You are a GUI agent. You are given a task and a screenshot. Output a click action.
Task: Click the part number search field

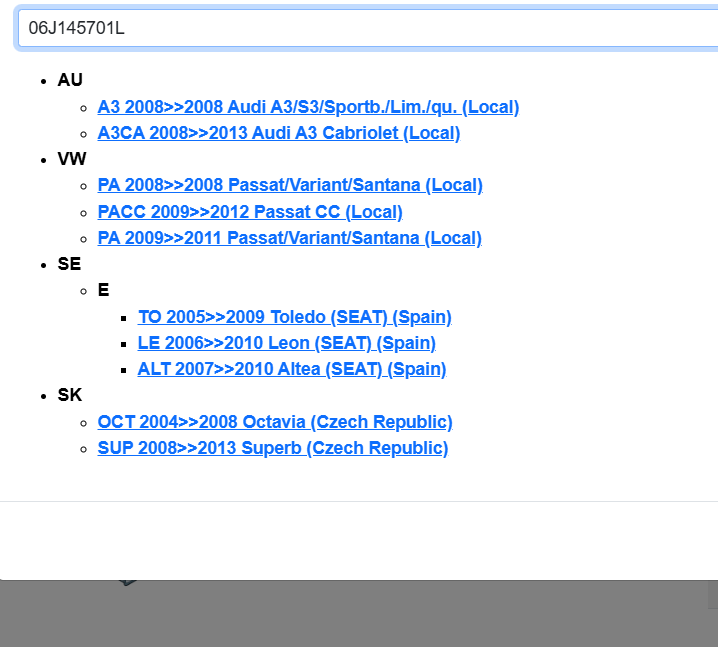360,28
